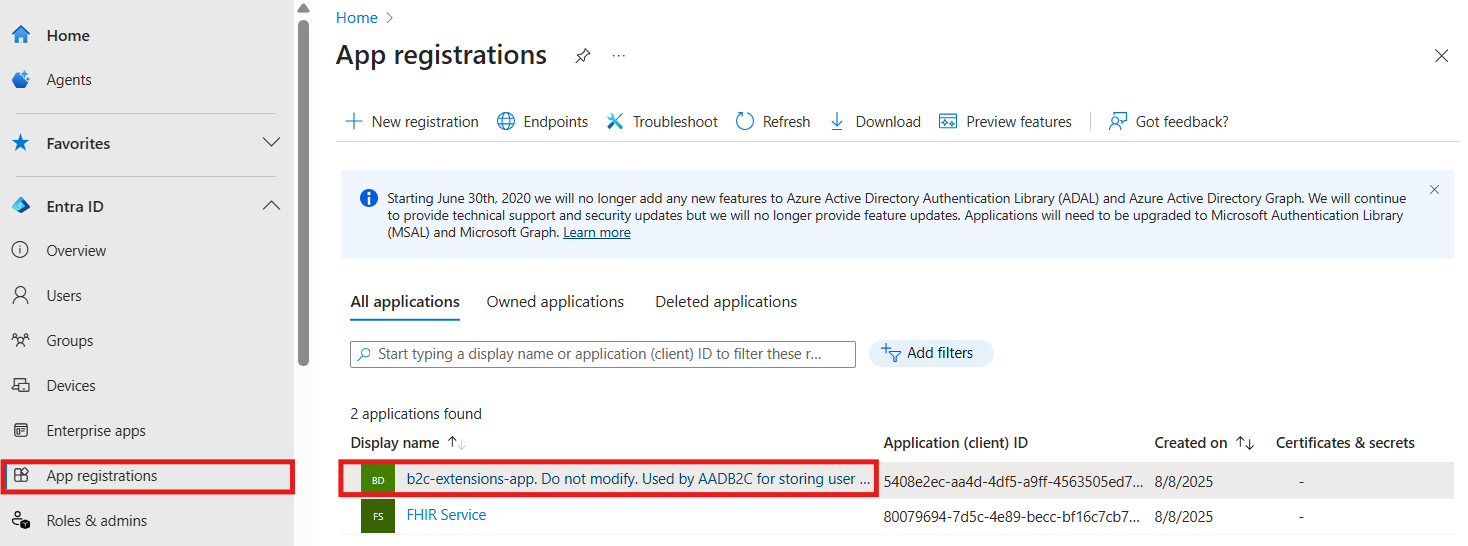Click FHIR Service created date 8/8/2025

coord(1184,517)
